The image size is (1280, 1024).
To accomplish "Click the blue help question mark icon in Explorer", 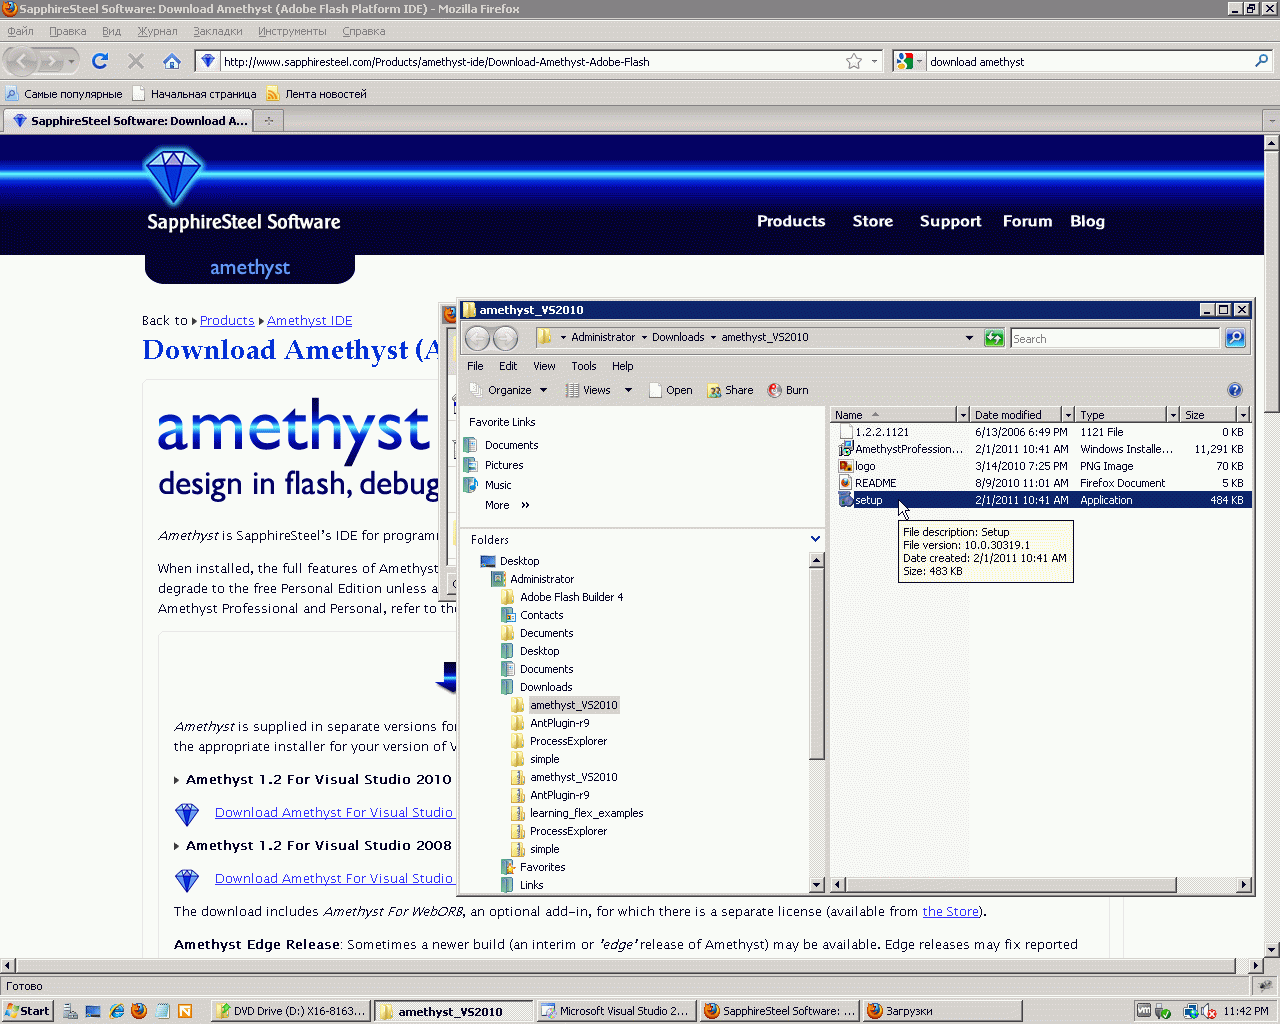I will tap(1235, 390).
